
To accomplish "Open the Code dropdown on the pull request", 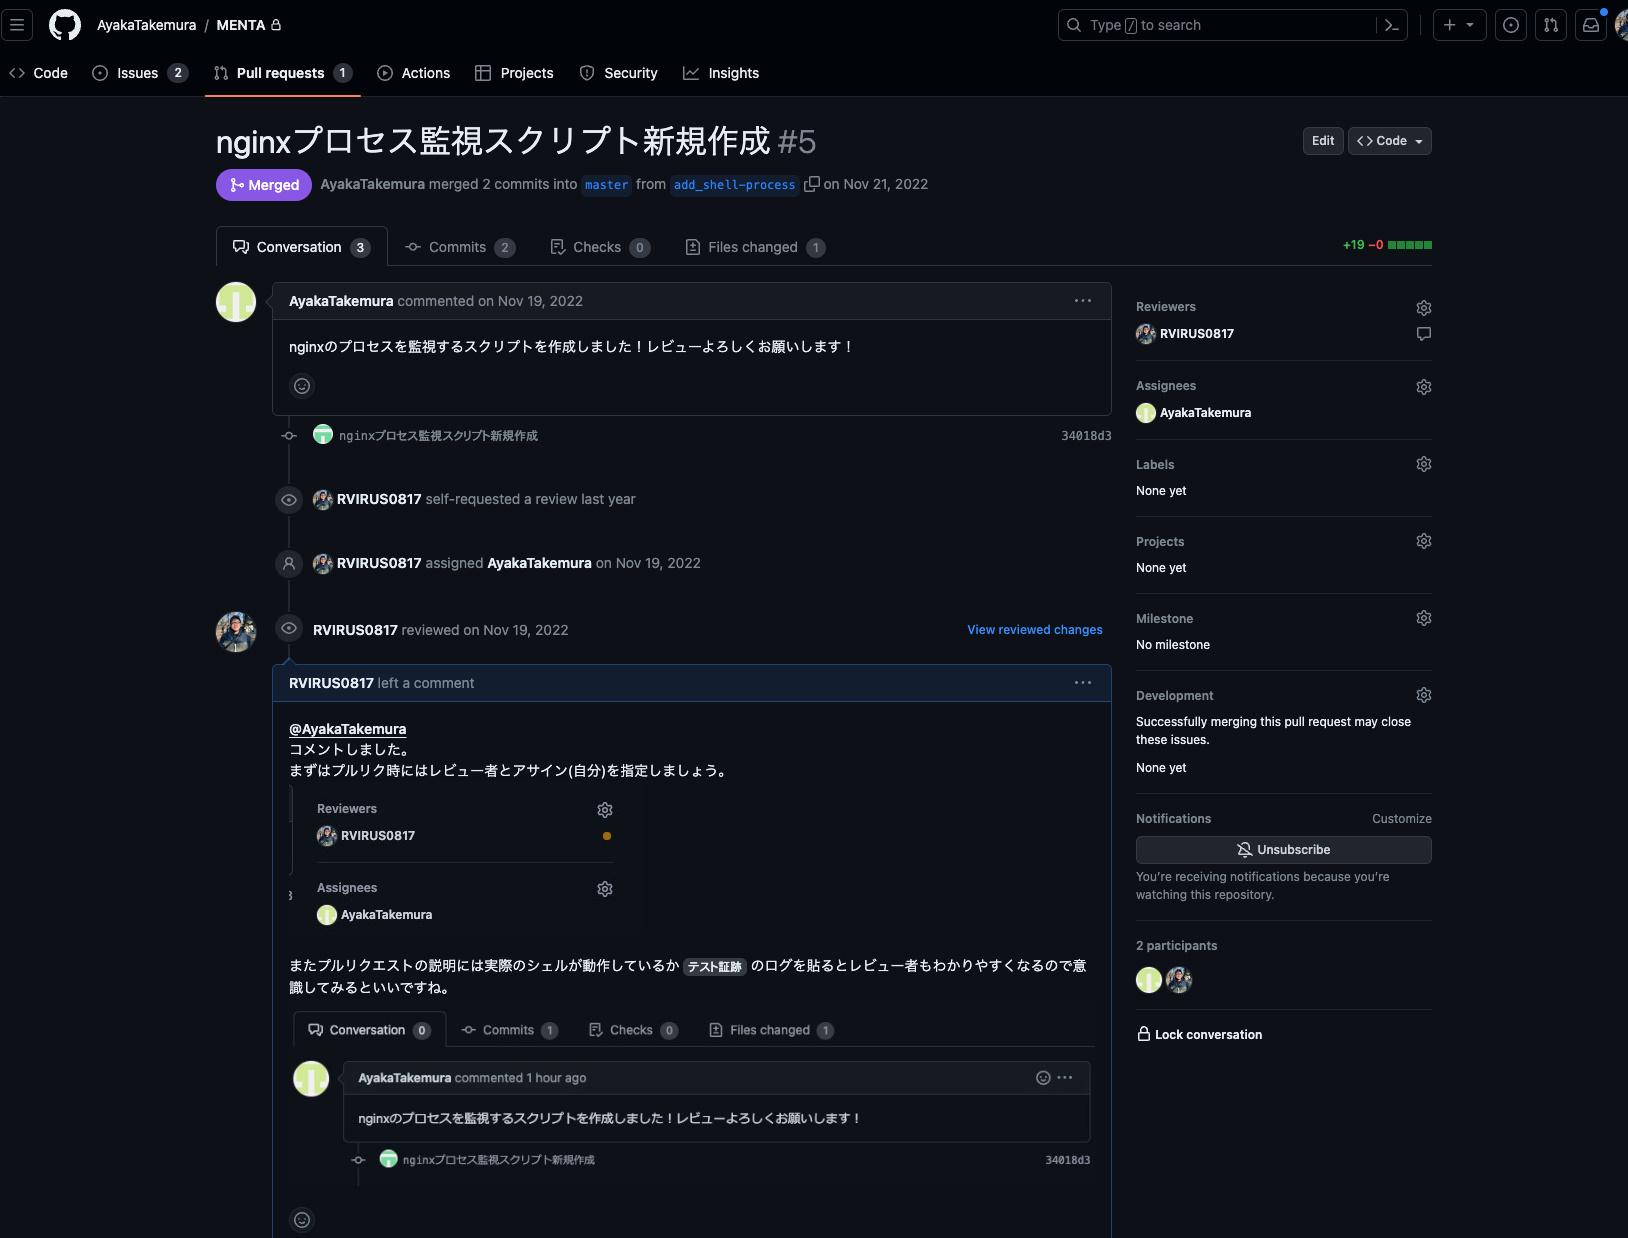I will [x=1388, y=140].
